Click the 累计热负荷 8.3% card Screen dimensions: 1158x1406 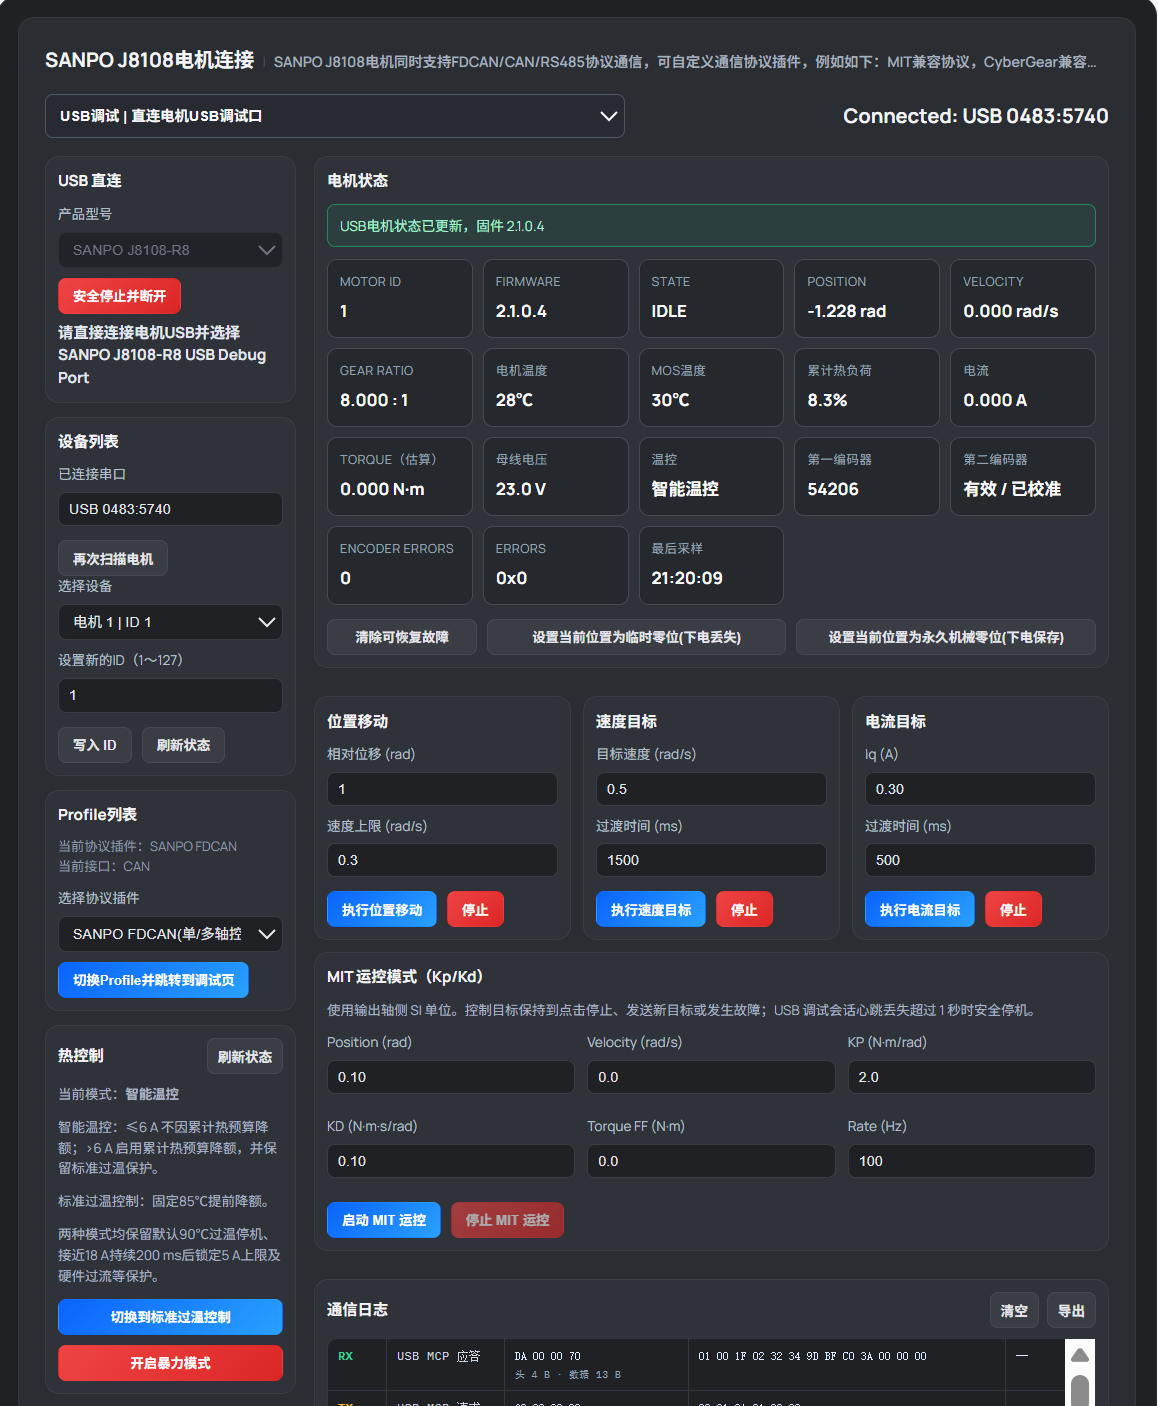tap(867, 387)
